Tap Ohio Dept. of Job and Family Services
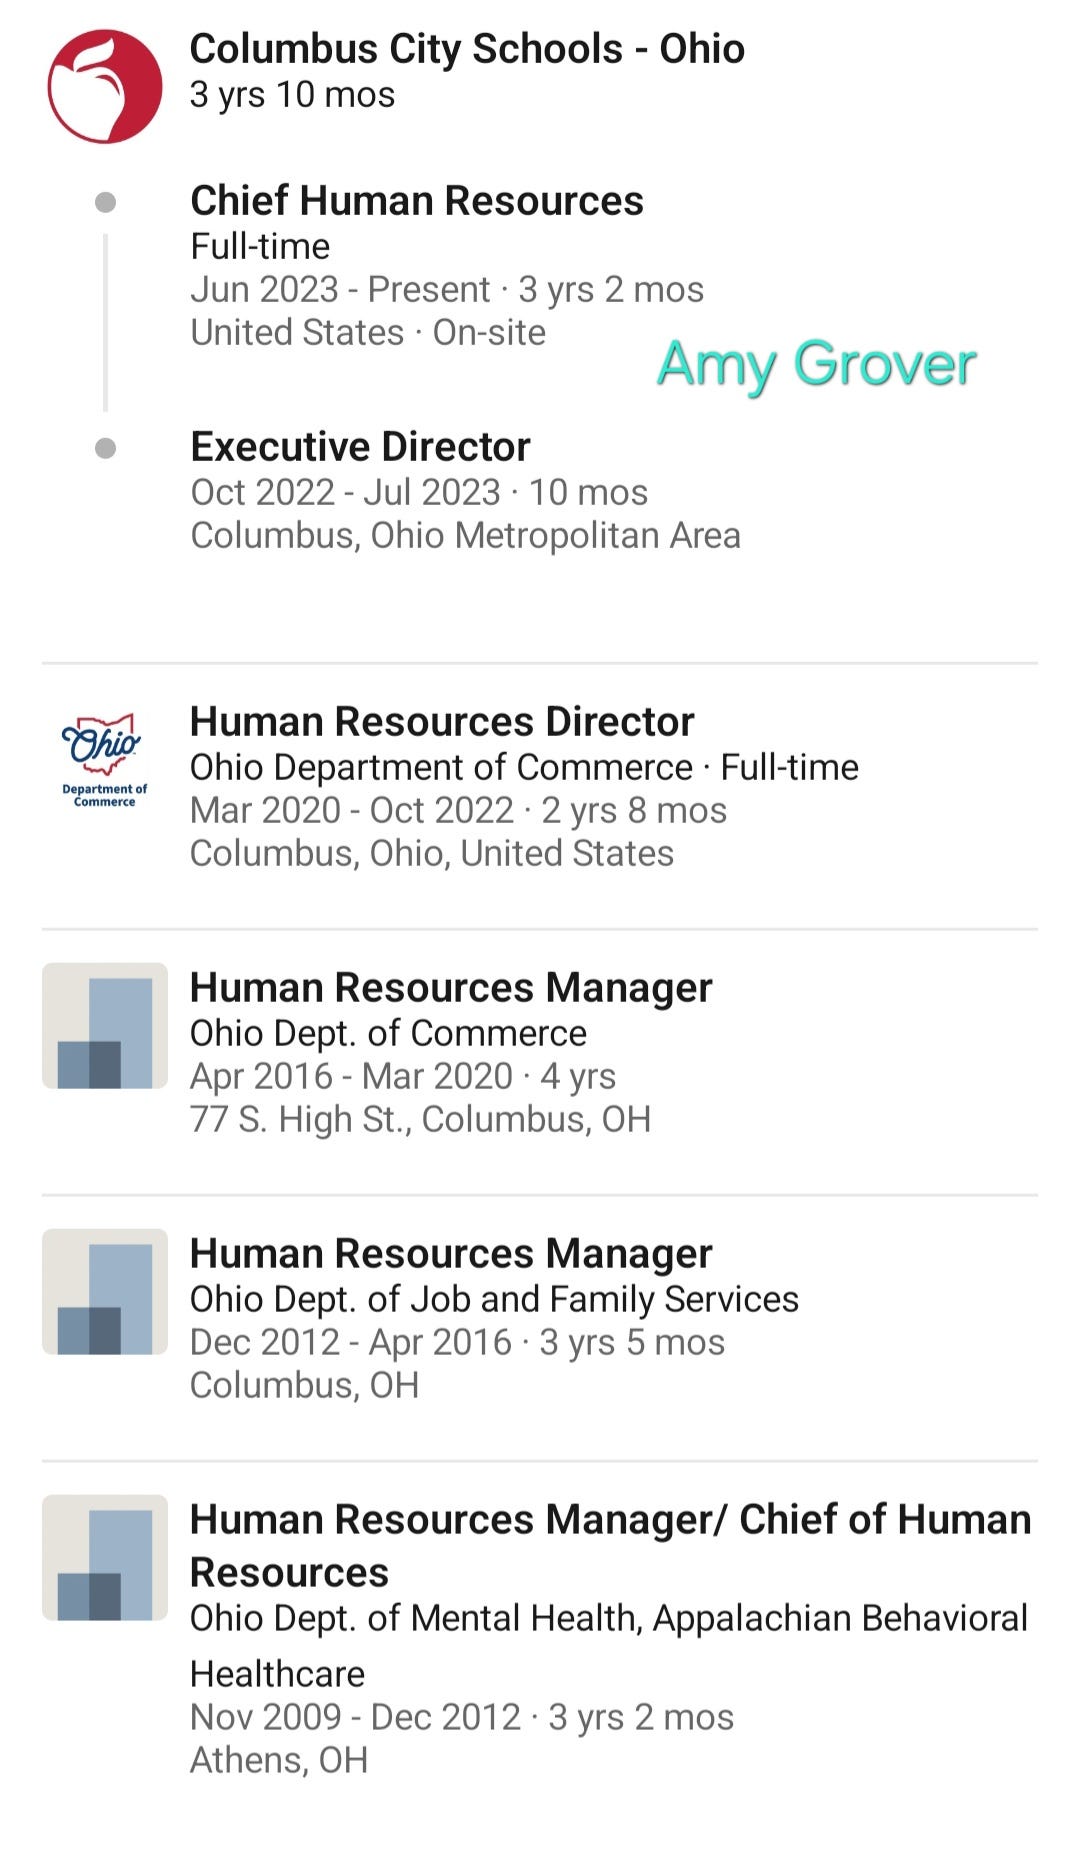 pyautogui.click(x=494, y=1299)
